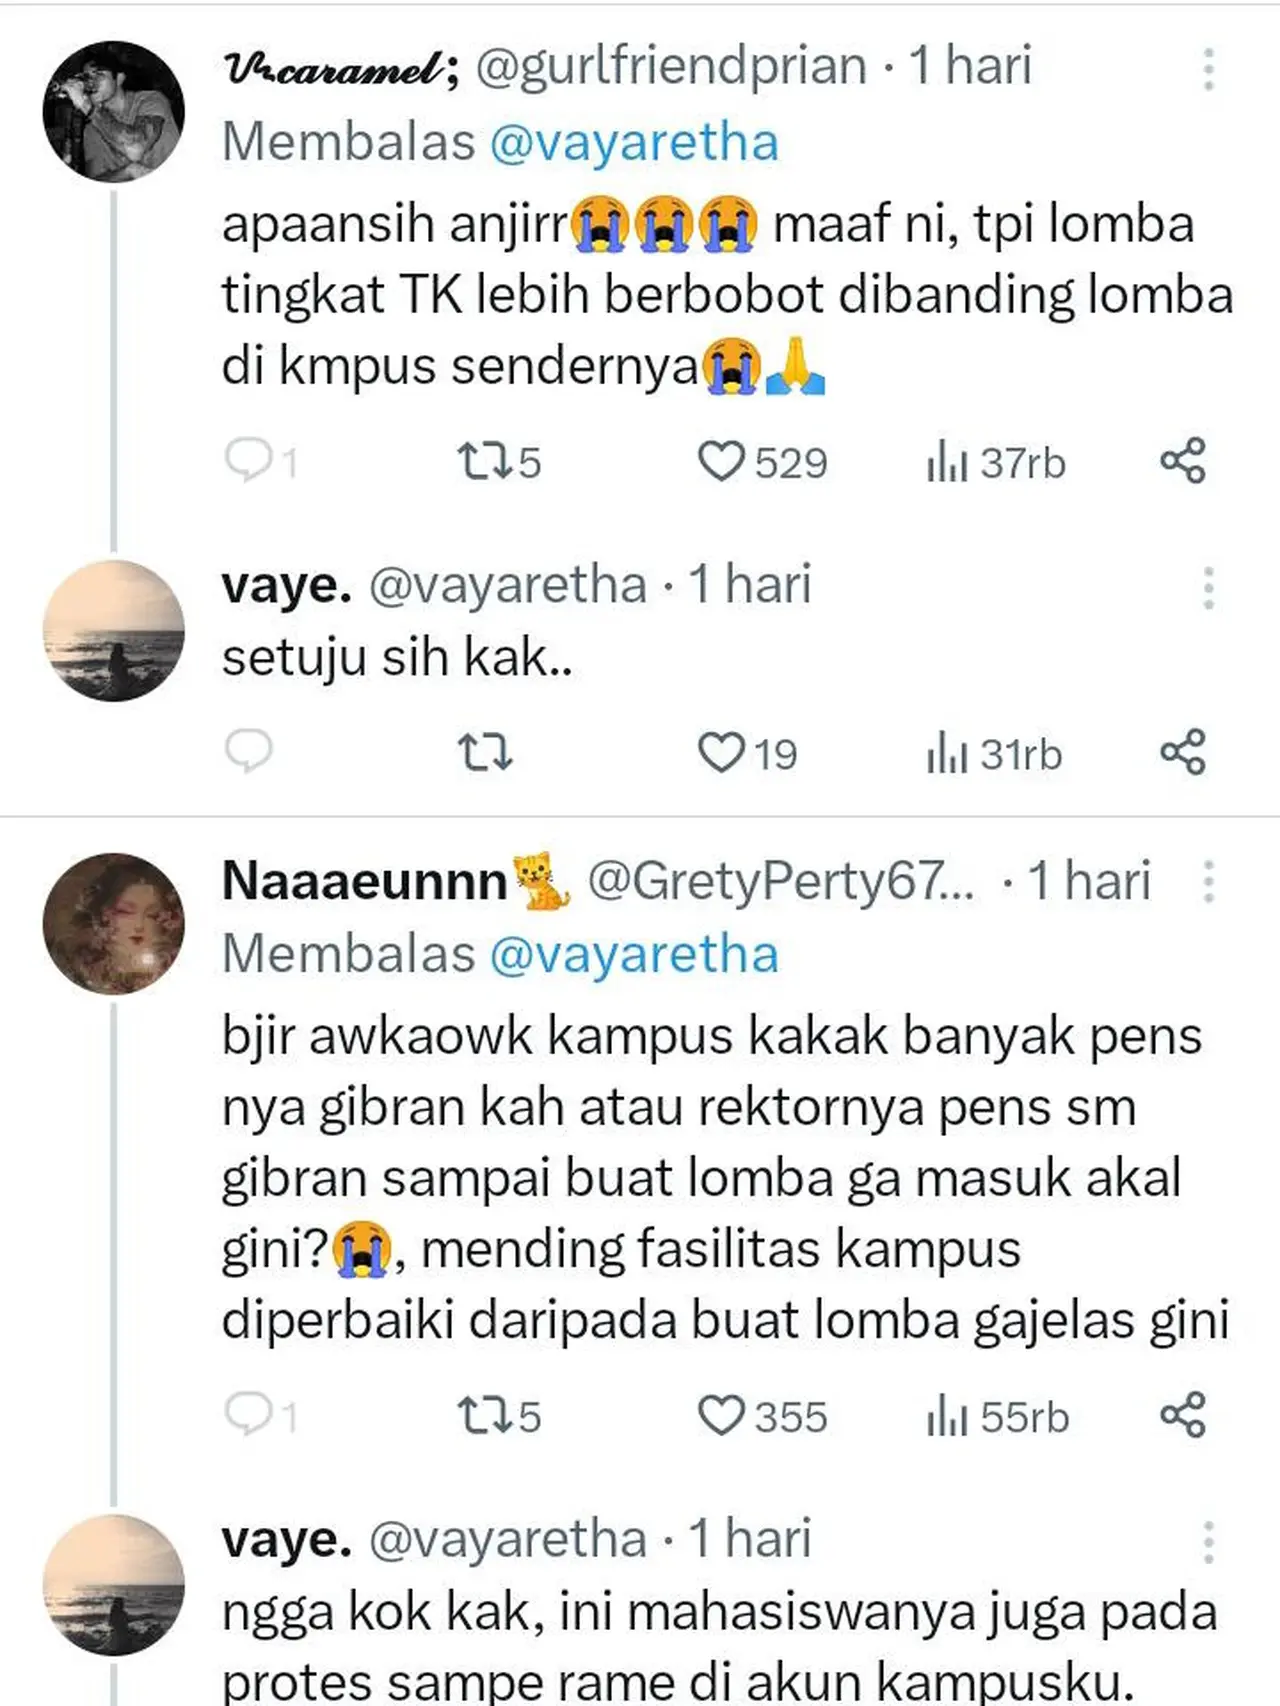
Task: Like @gurlfriendprian's tweet with 529 likes
Action: pyautogui.click(x=725, y=461)
